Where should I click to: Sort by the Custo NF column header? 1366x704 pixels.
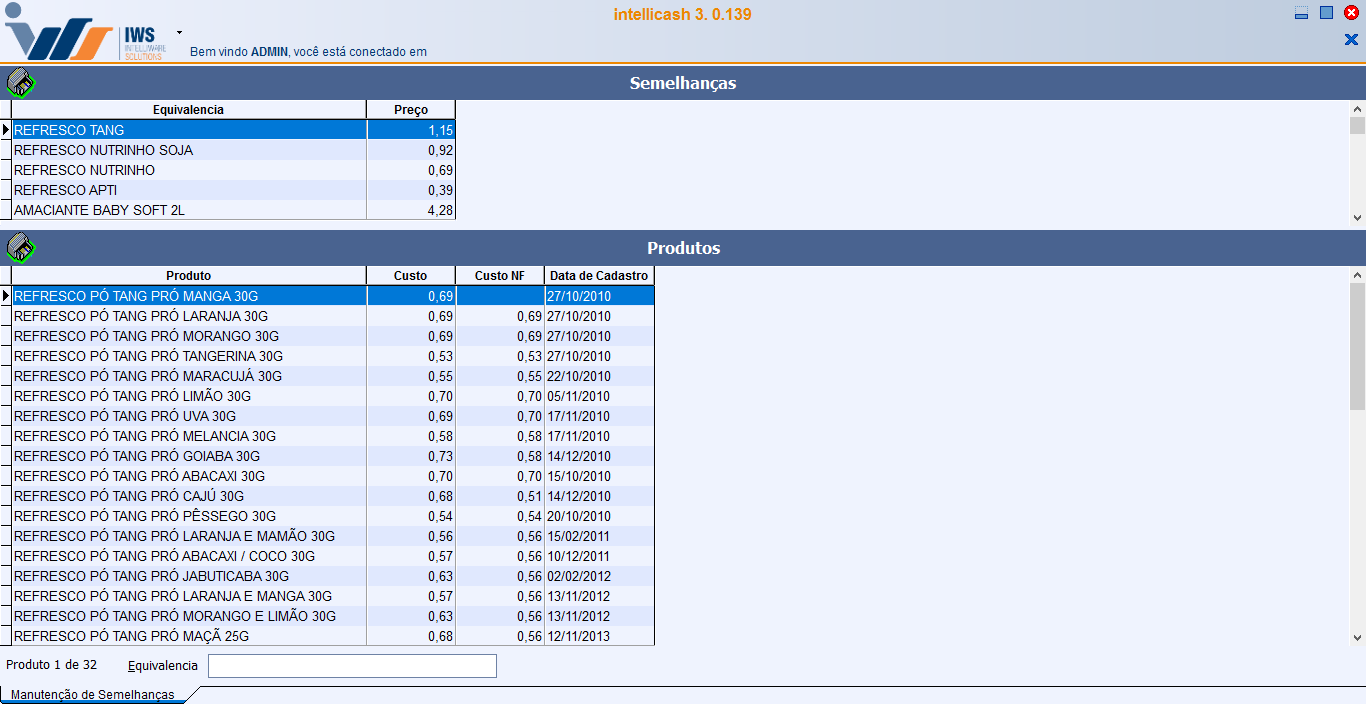click(500, 276)
